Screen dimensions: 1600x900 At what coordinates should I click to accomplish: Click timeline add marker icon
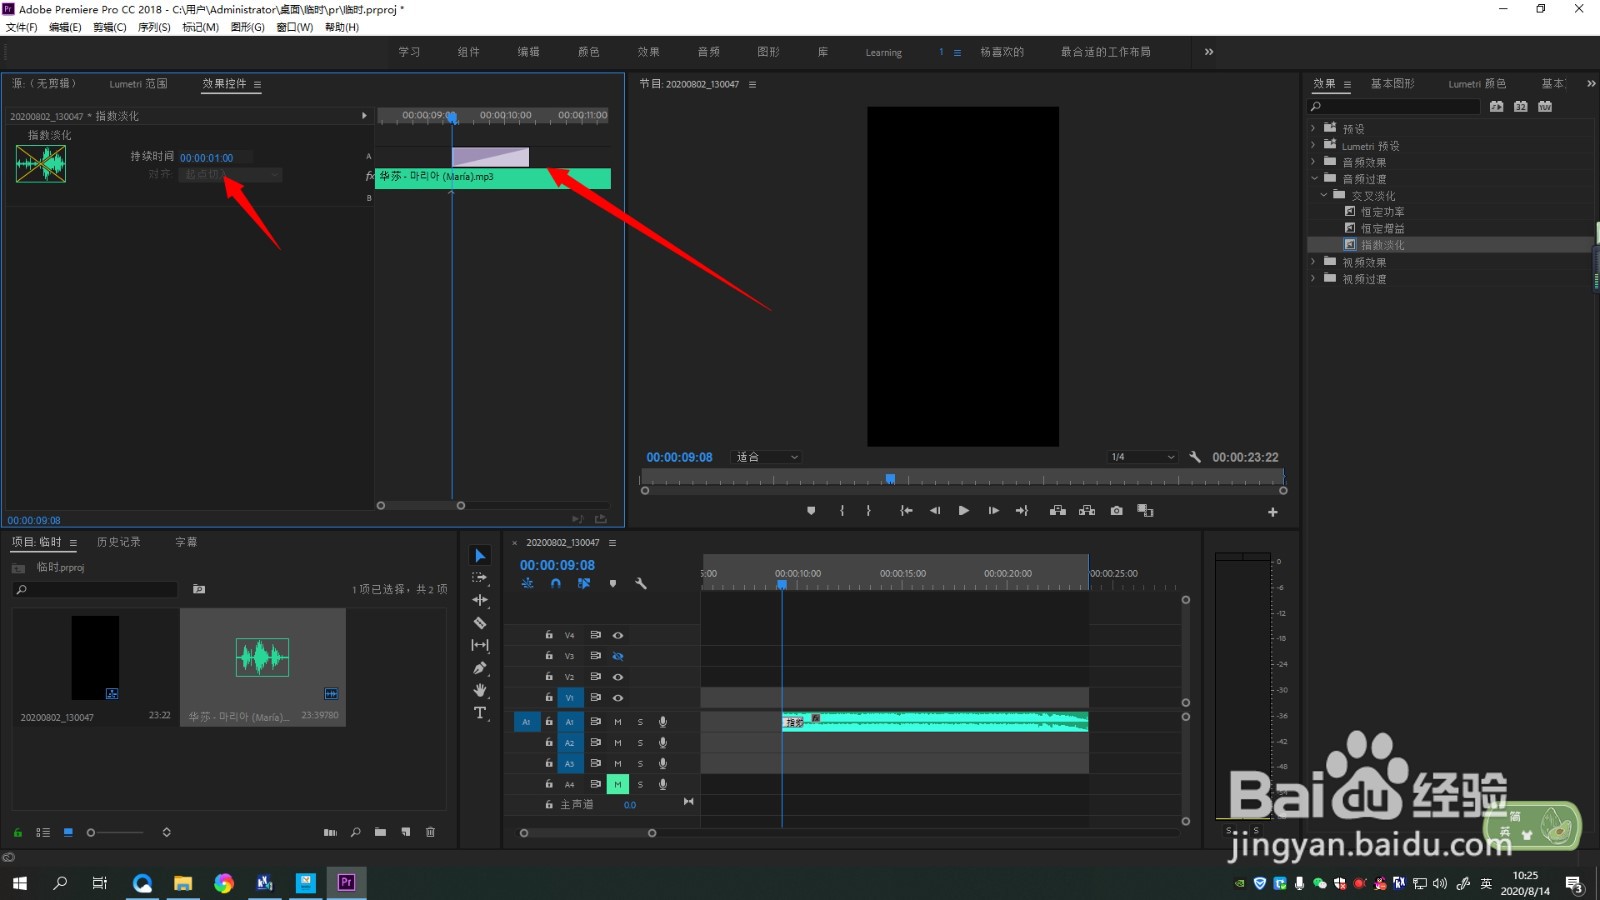tap(613, 584)
